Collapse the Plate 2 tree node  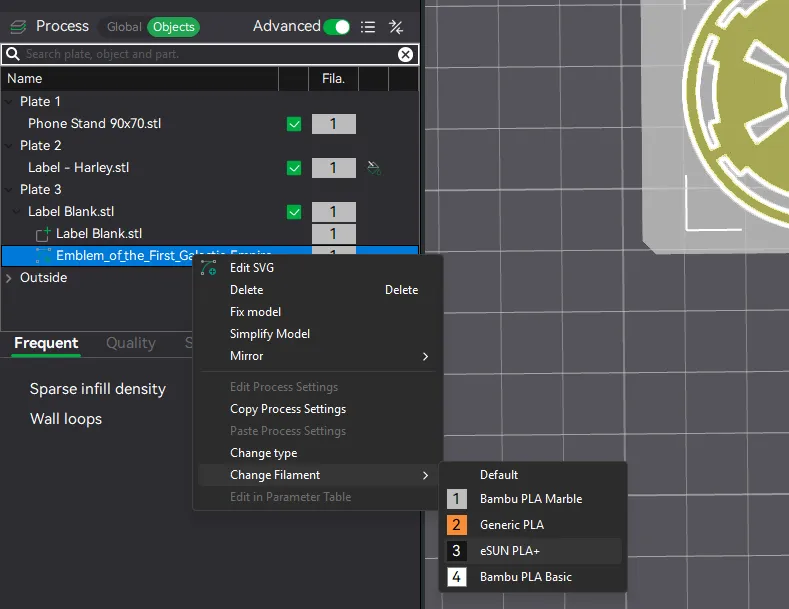[x=9, y=145]
